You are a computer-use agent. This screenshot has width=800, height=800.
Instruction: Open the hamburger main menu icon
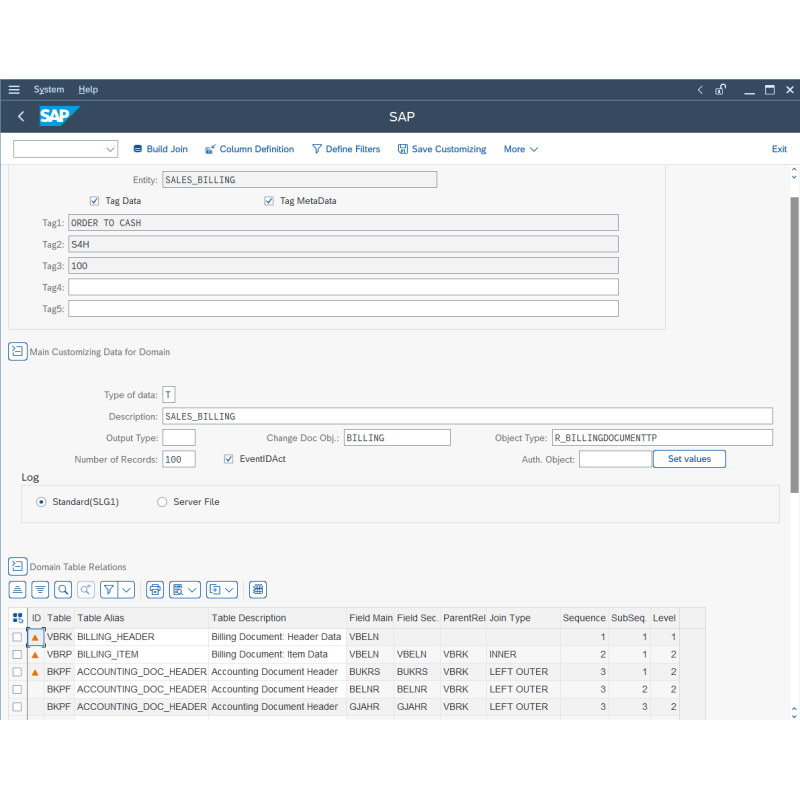[x=14, y=90]
